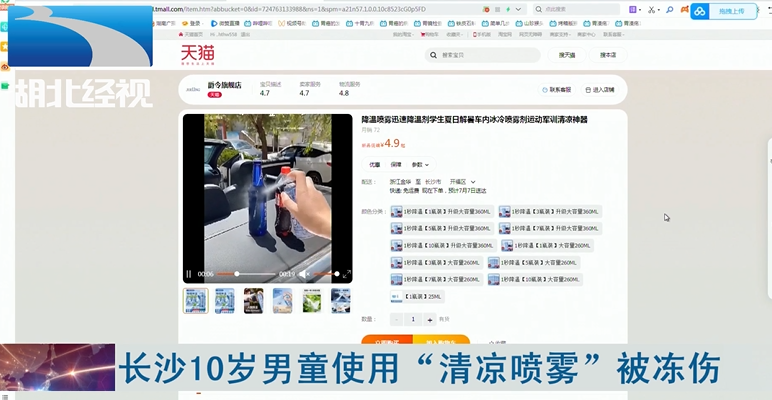Enter fullscreen on the product video
The image size is (772, 400).
click(x=347, y=274)
